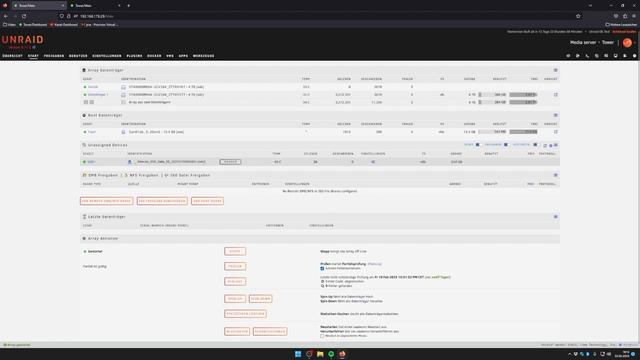
Task: Click the last round icon in Unraid nav bar
Action: 634,56
